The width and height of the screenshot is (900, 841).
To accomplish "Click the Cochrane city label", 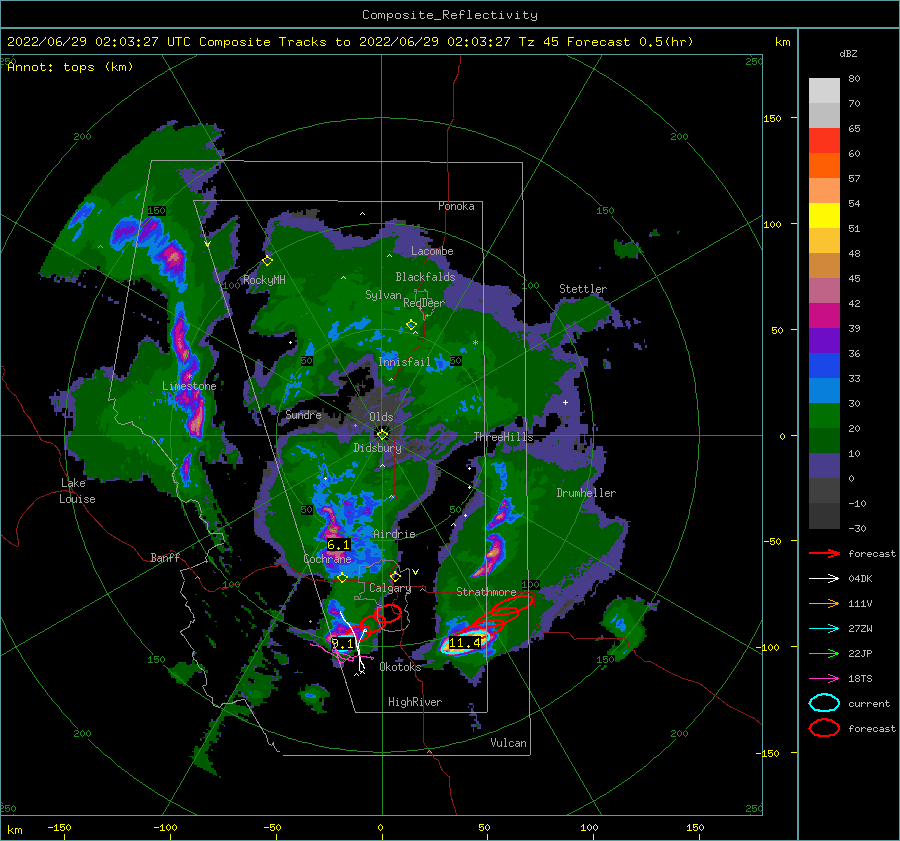I will click(x=327, y=559).
